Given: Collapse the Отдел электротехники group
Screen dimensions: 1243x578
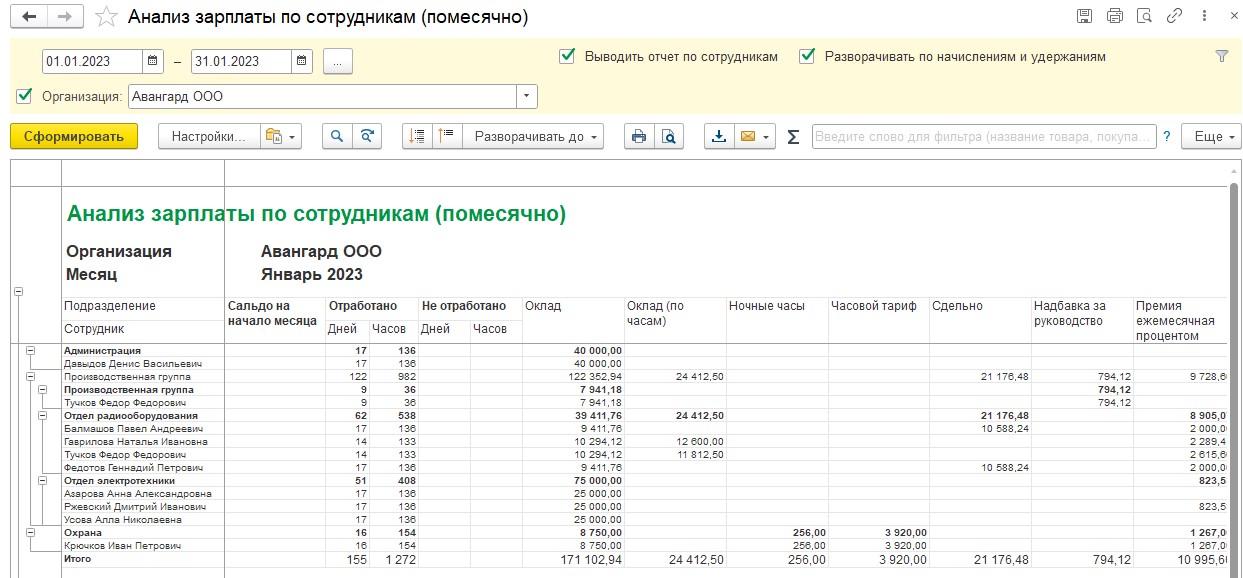Looking at the screenshot, I should (43, 480).
